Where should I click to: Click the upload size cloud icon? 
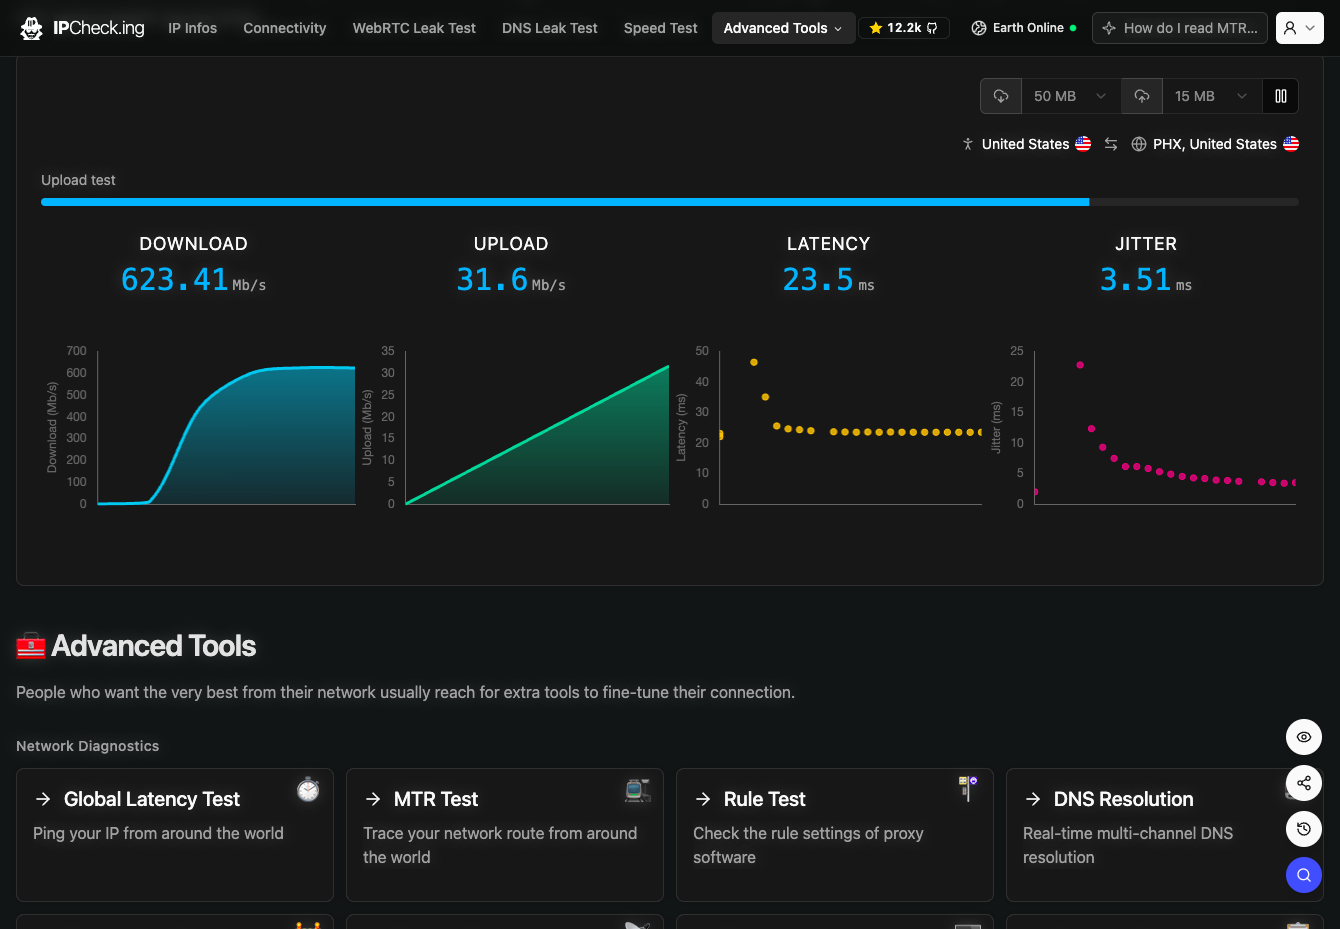[1142, 96]
